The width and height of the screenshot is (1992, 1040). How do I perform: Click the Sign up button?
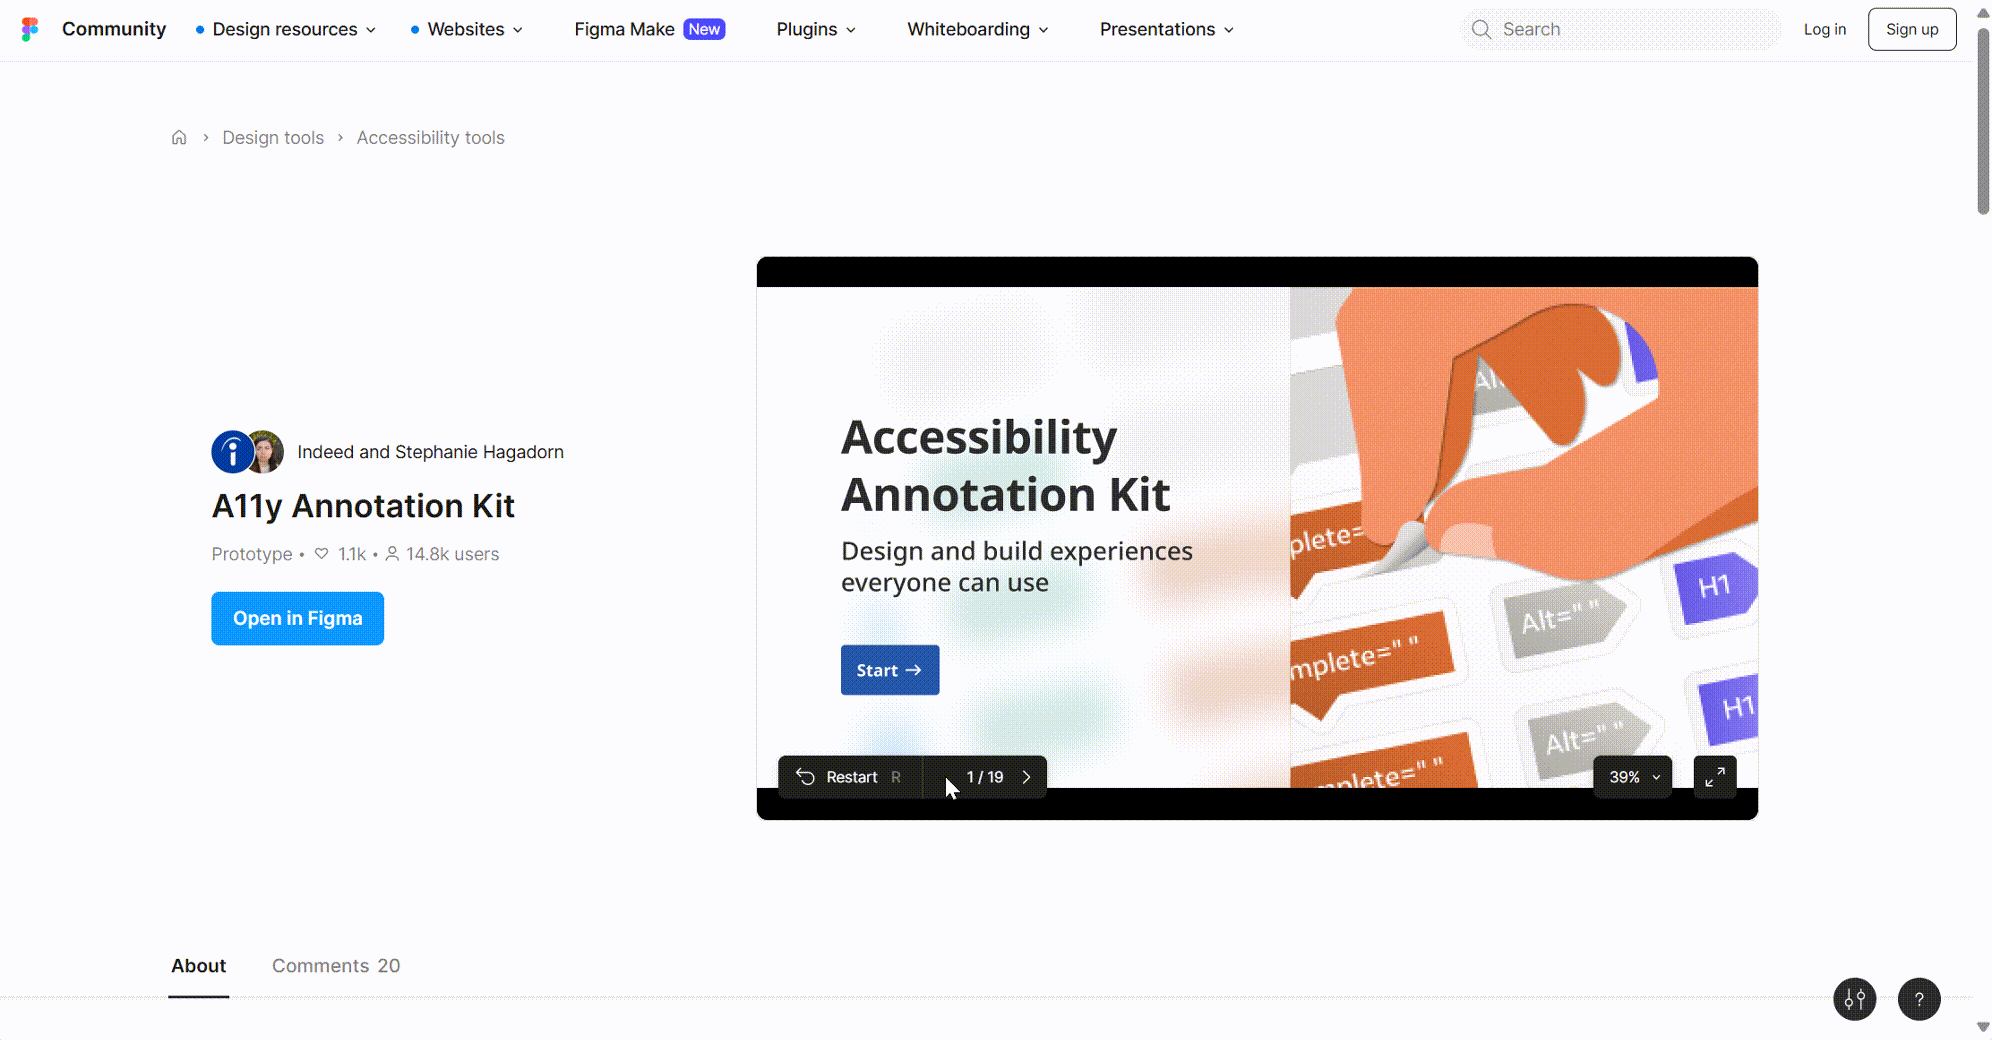click(x=1911, y=29)
